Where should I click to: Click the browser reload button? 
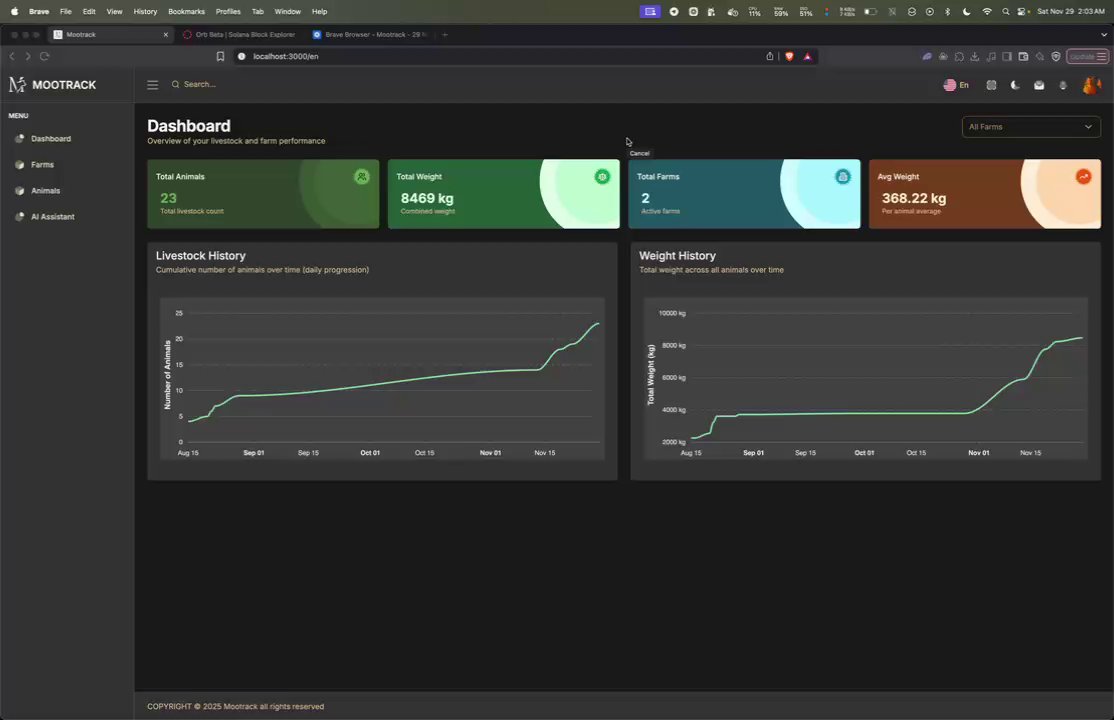(x=45, y=56)
